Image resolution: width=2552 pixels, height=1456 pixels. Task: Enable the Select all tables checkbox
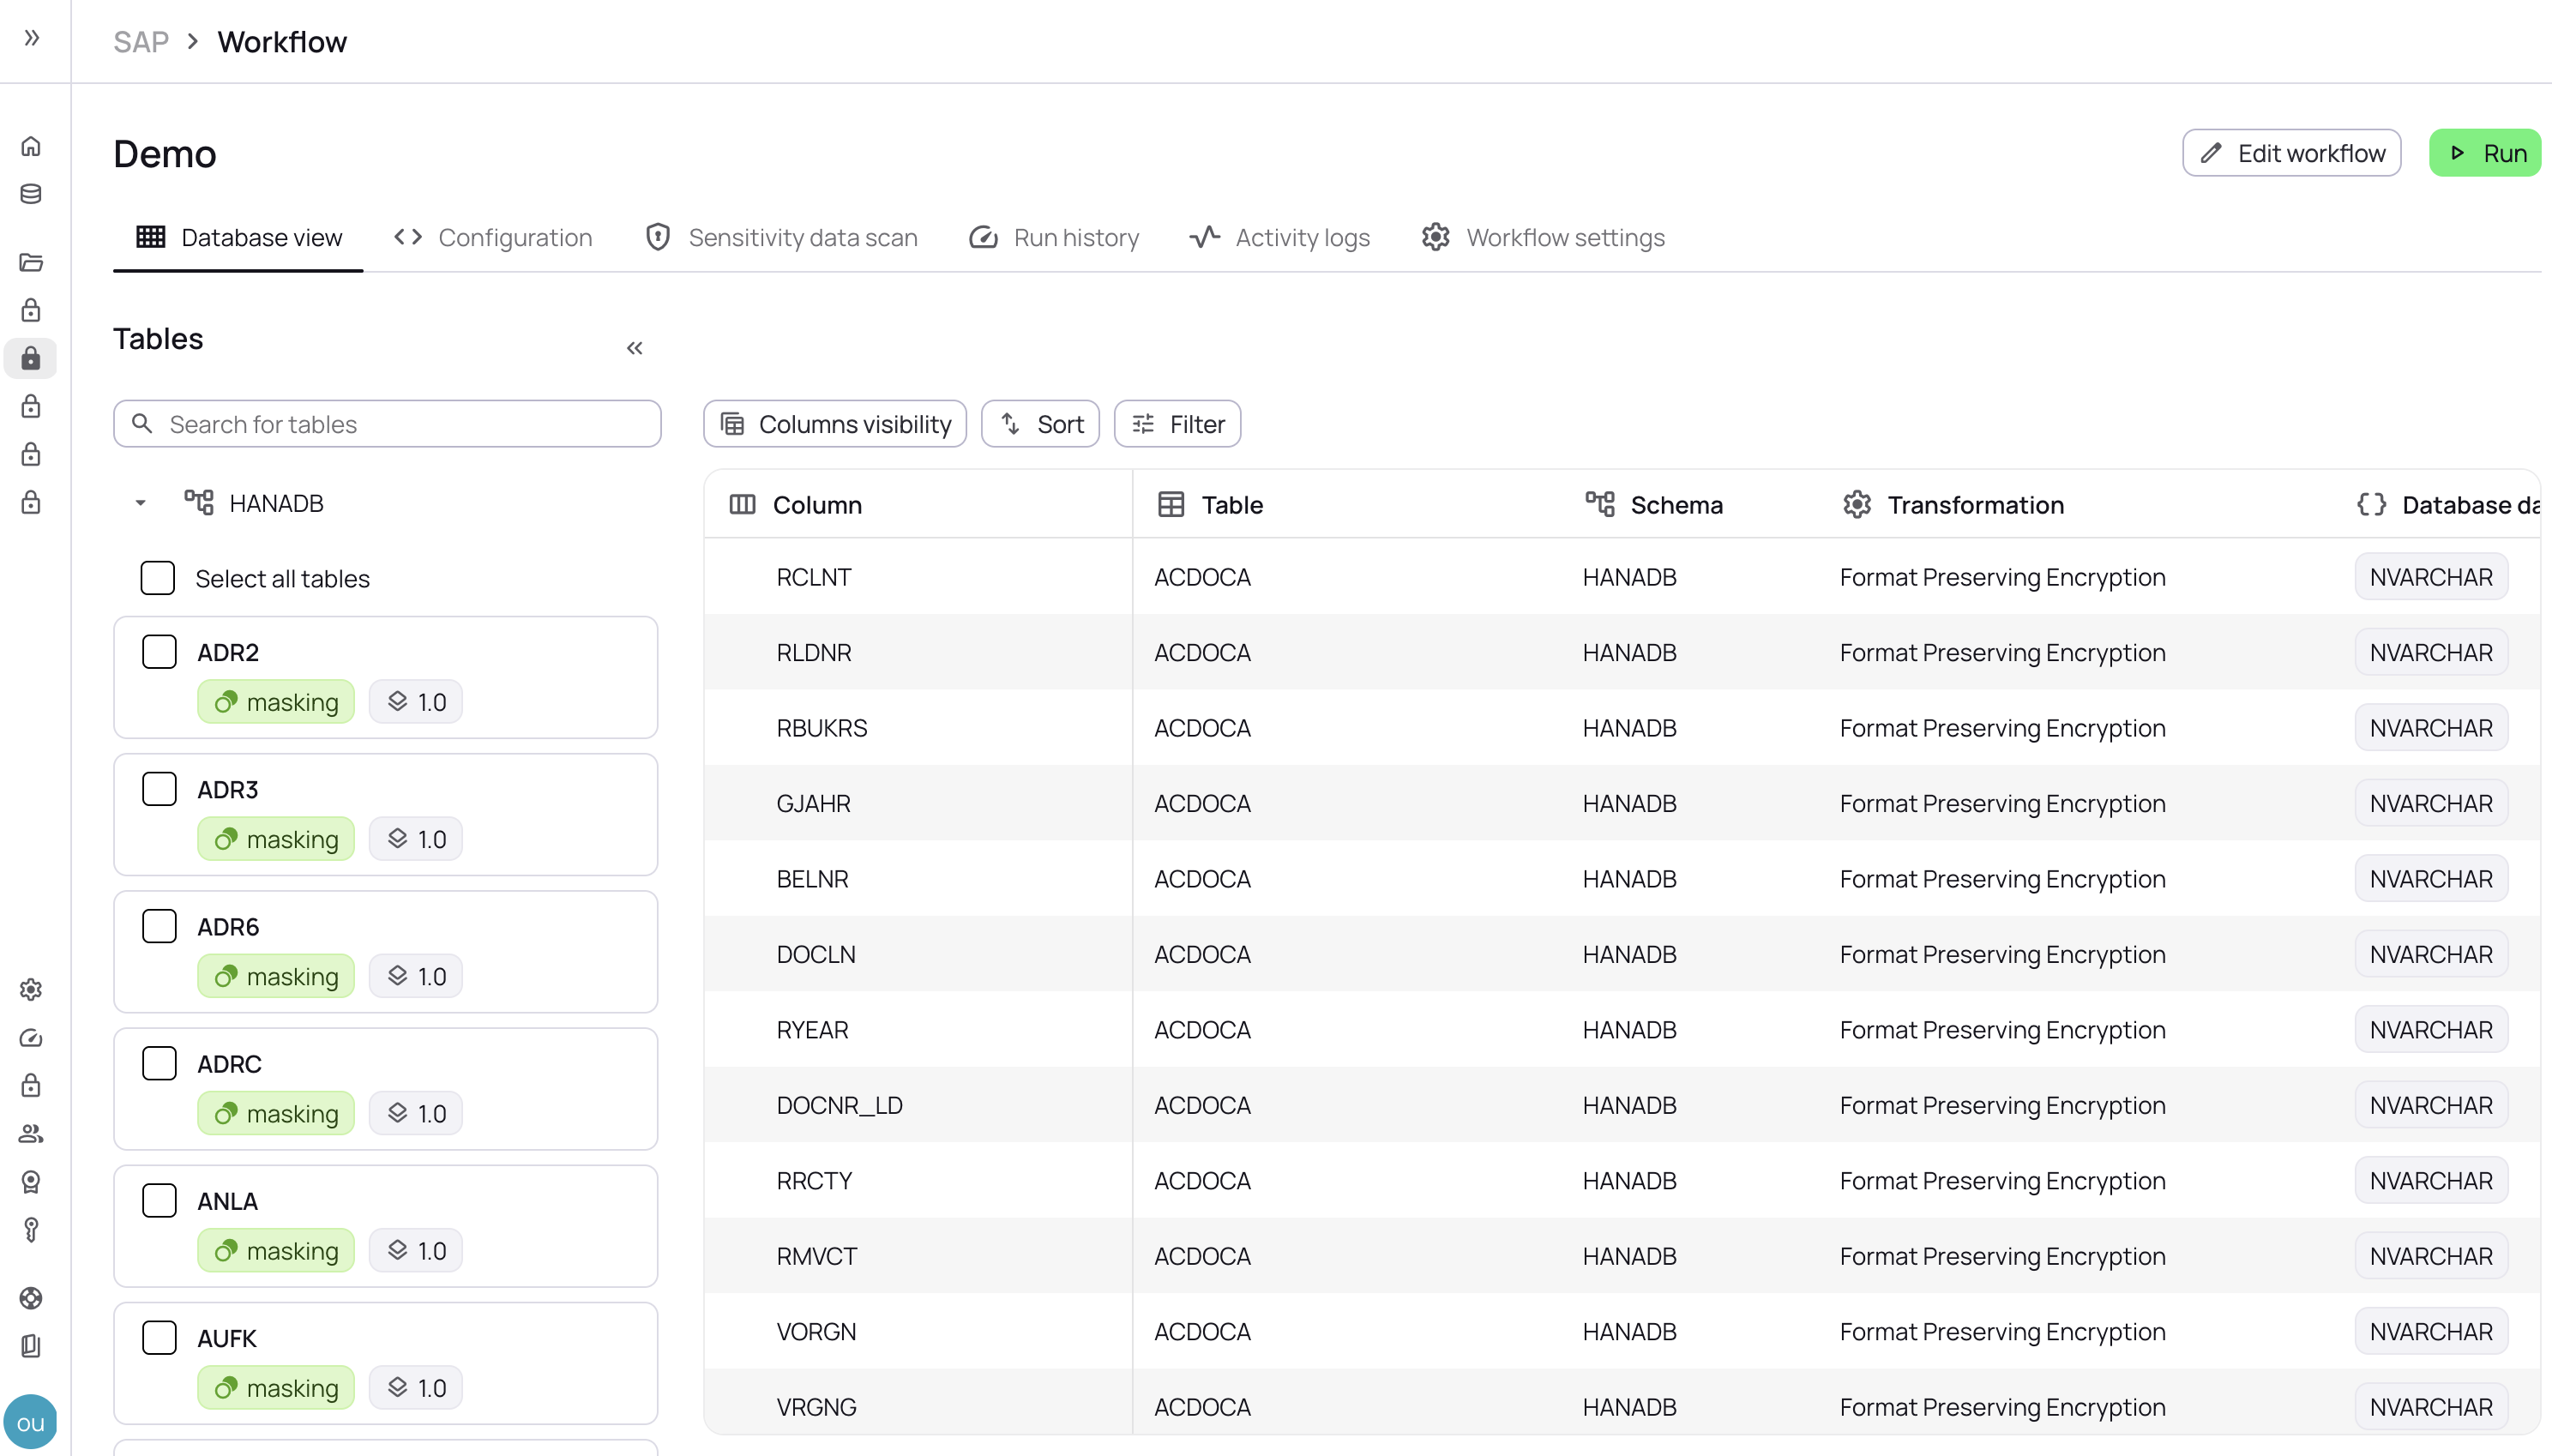point(159,578)
